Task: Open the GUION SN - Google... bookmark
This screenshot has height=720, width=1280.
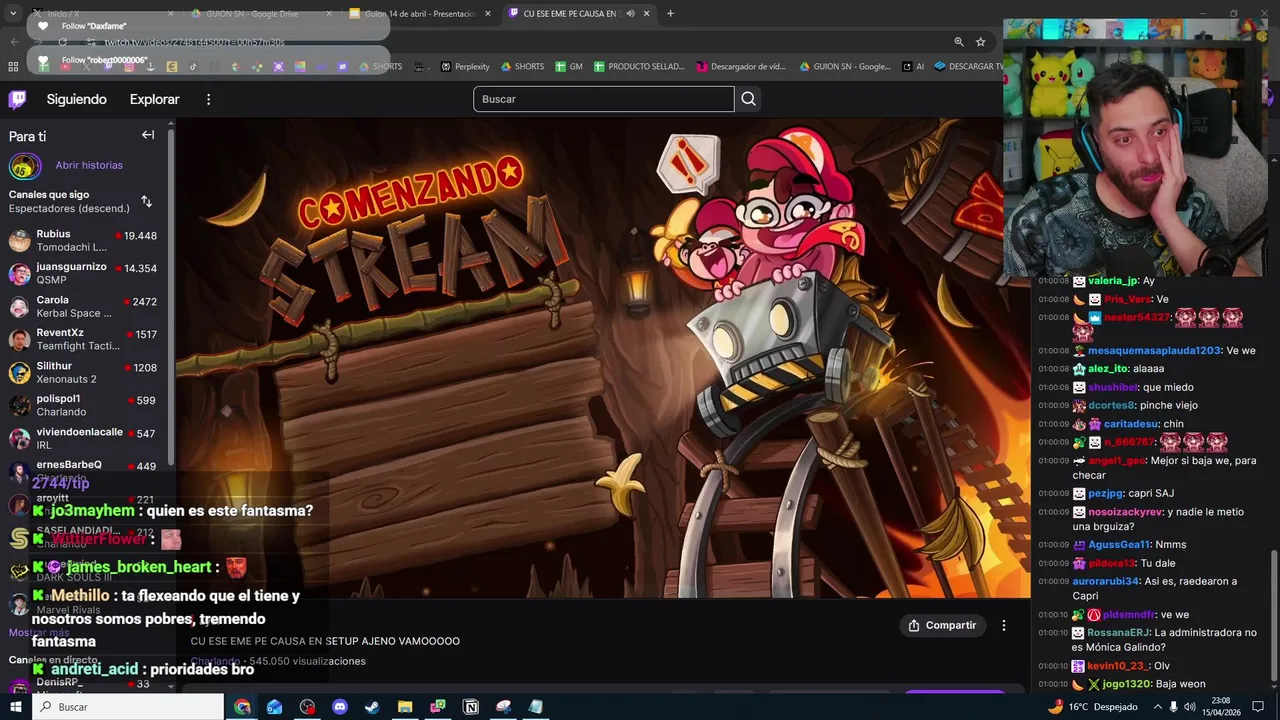Action: (x=845, y=67)
